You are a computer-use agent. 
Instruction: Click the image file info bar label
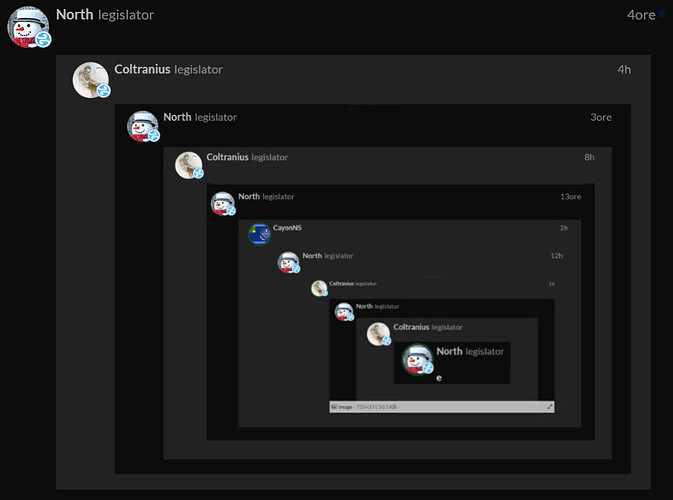346,407
